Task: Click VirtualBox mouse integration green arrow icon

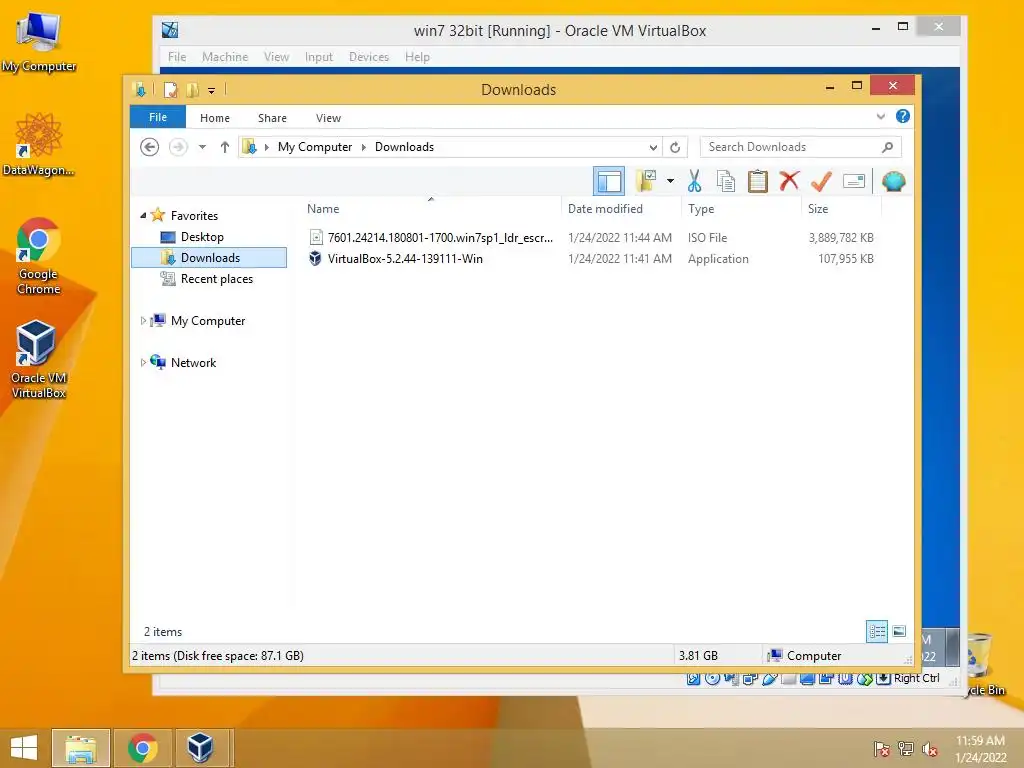Action: click(864, 679)
